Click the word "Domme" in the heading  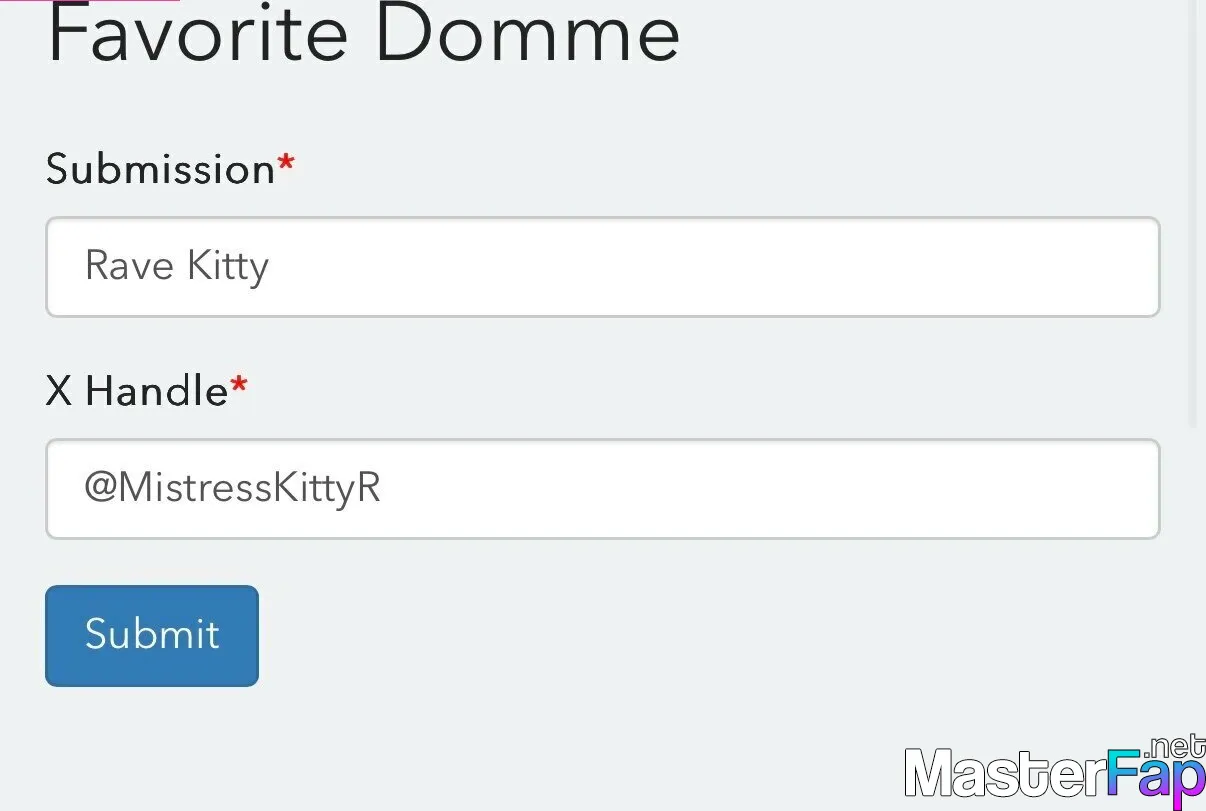(x=528, y=35)
